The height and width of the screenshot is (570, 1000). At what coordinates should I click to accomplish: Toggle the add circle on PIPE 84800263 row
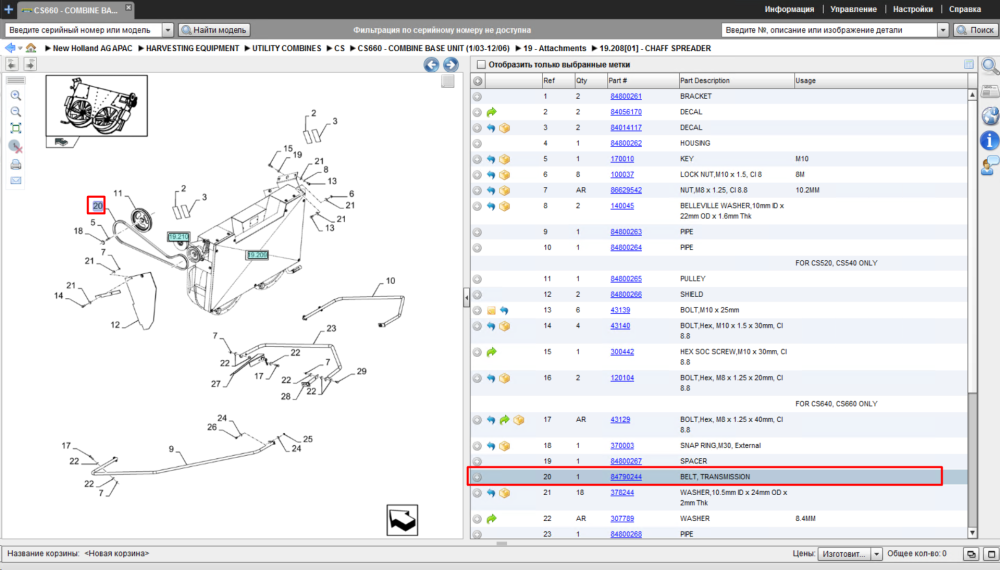pos(478,232)
